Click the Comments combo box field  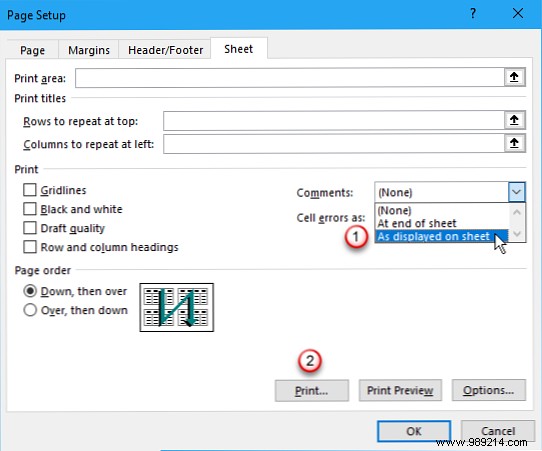click(441, 192)
